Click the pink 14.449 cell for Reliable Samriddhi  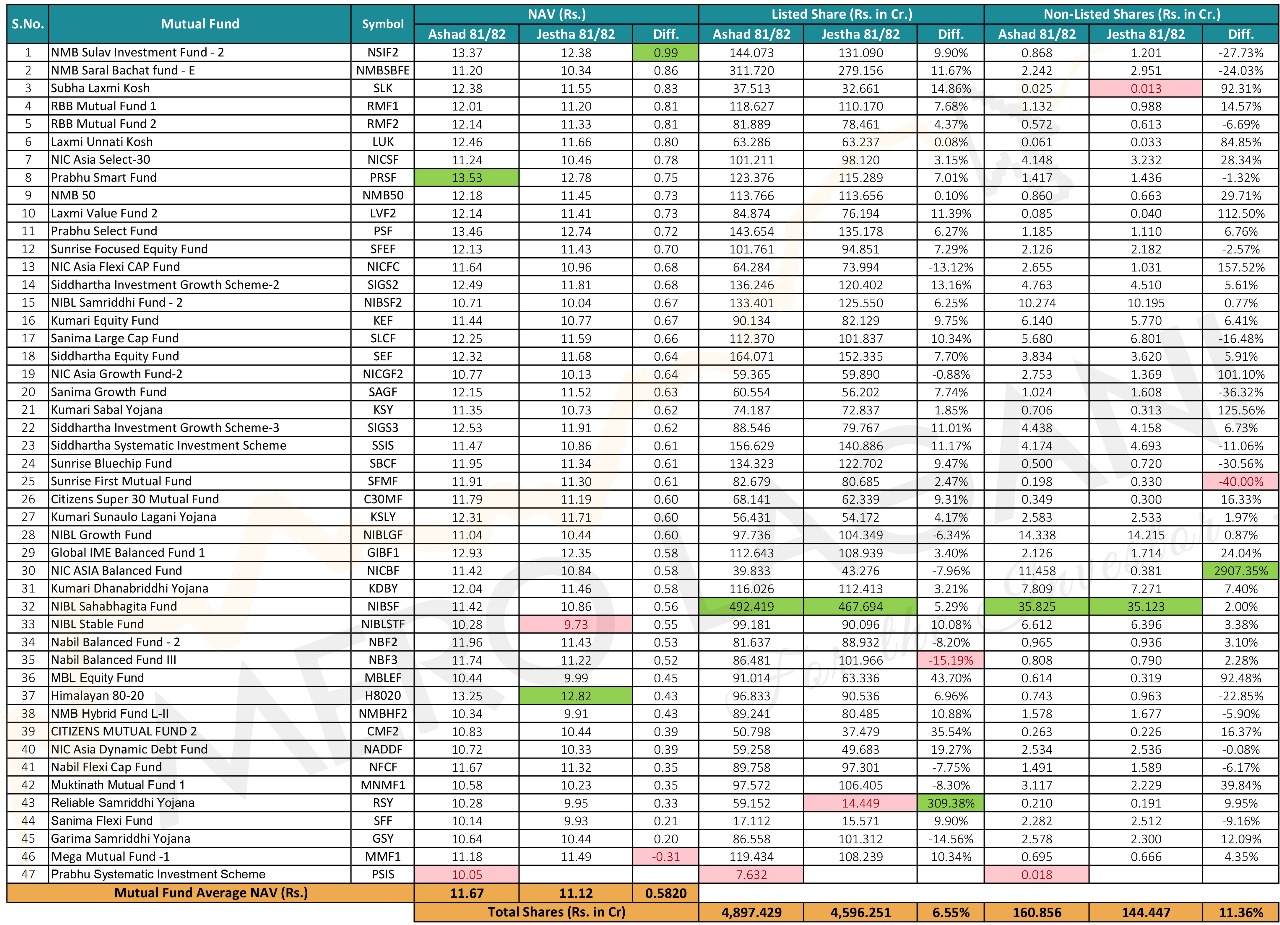click(x=861, y=803)
